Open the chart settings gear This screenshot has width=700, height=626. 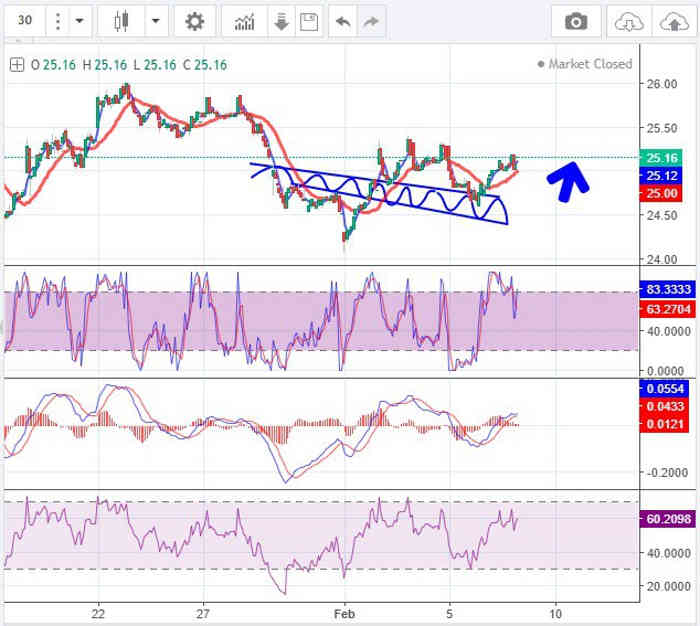(x=194, y=21)
